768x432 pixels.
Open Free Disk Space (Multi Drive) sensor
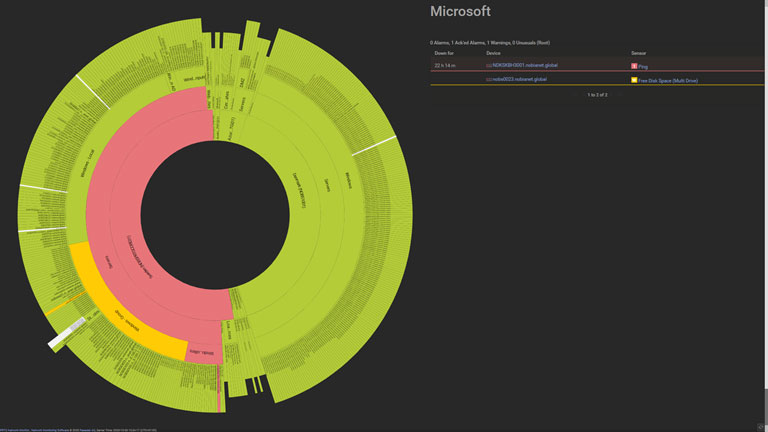tap(672, 80)
